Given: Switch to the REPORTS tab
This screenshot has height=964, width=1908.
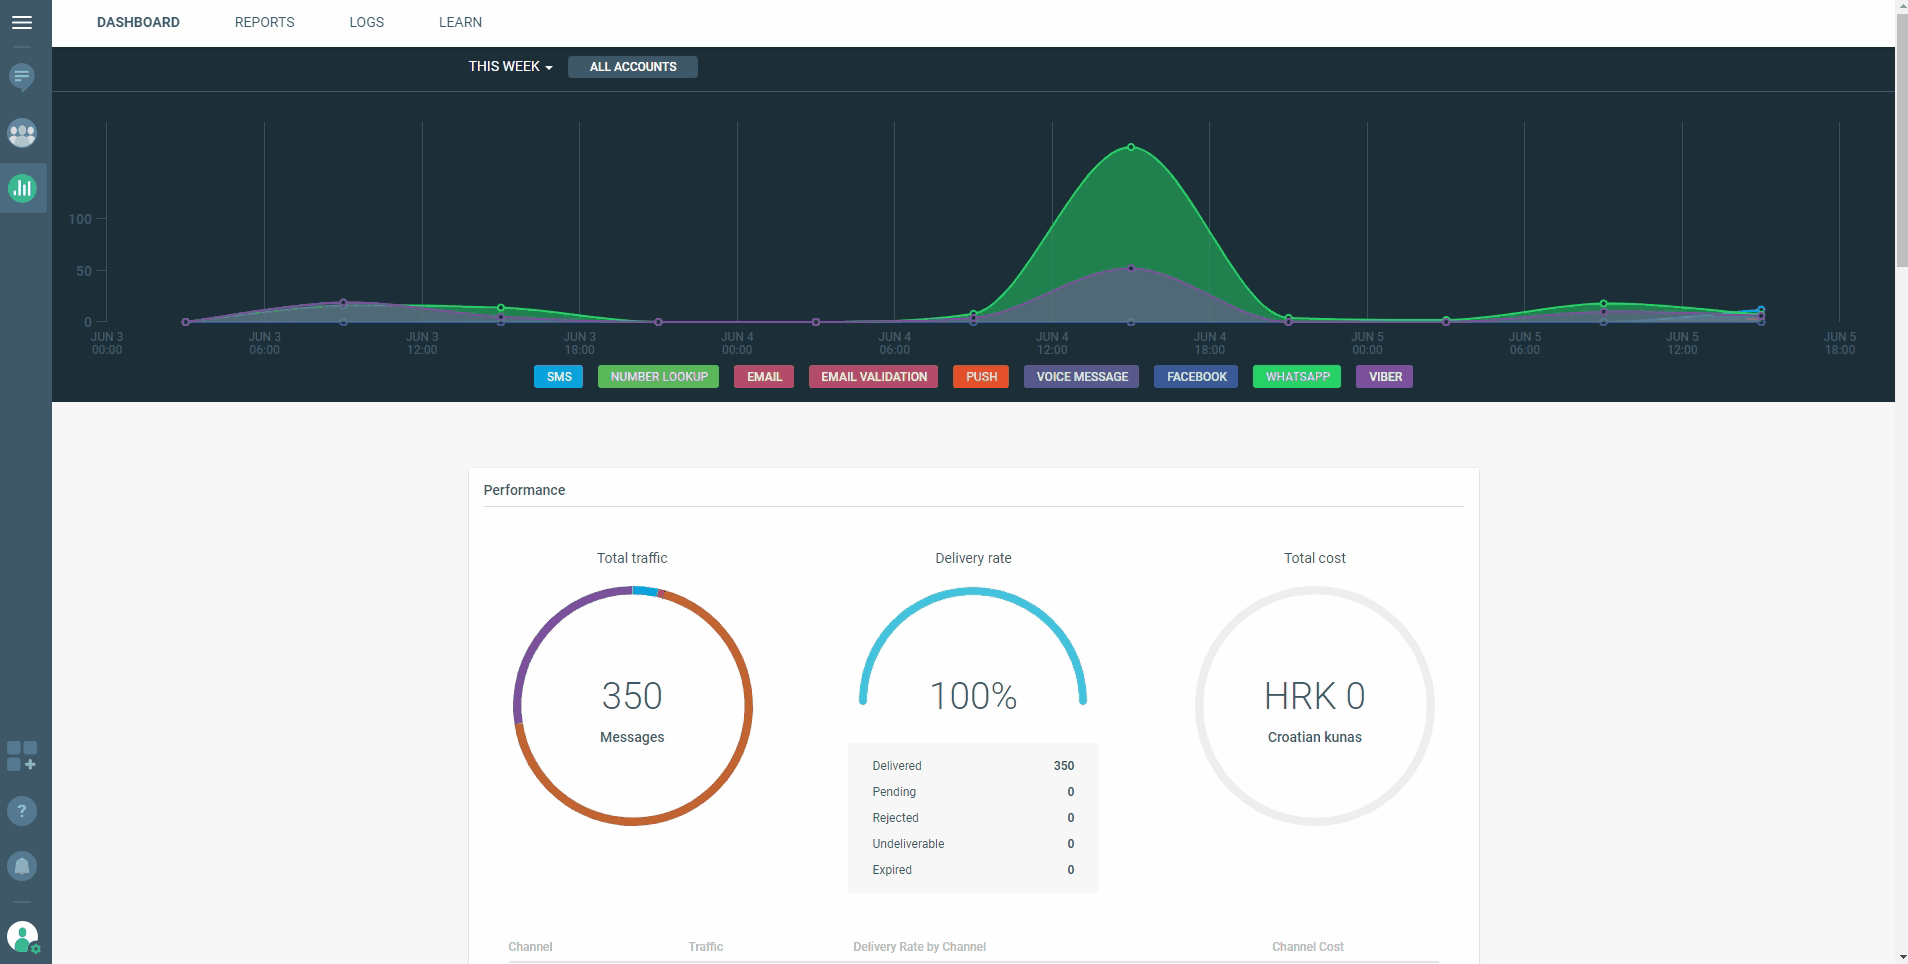Looking at the screenshot, I should 264,22.
